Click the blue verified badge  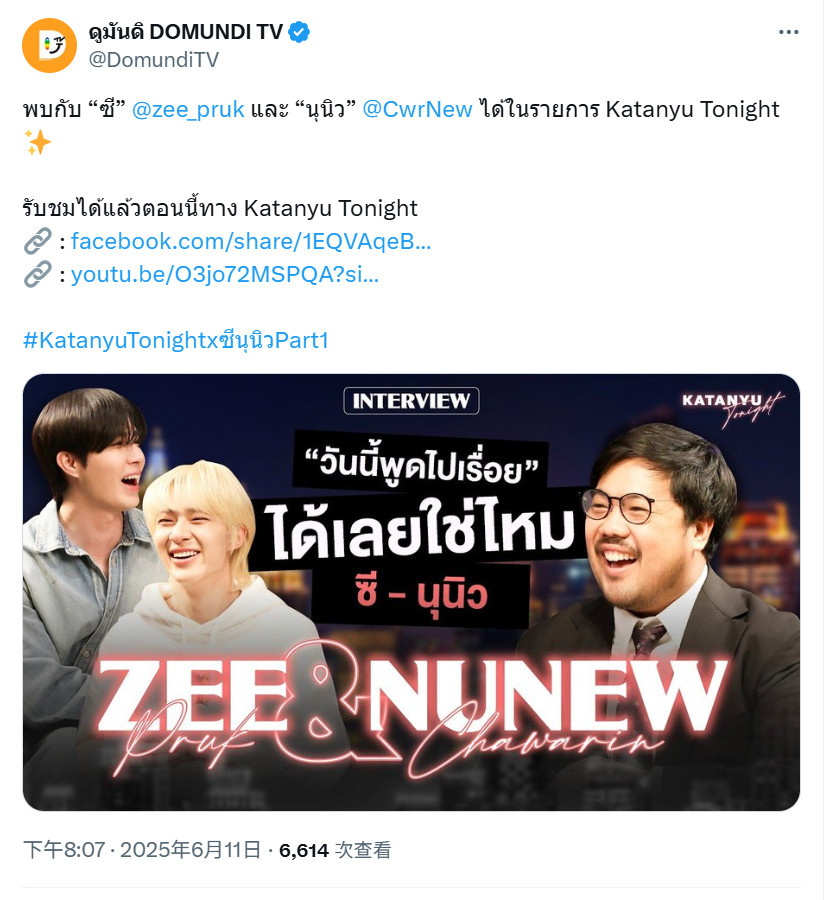(298, 32)
